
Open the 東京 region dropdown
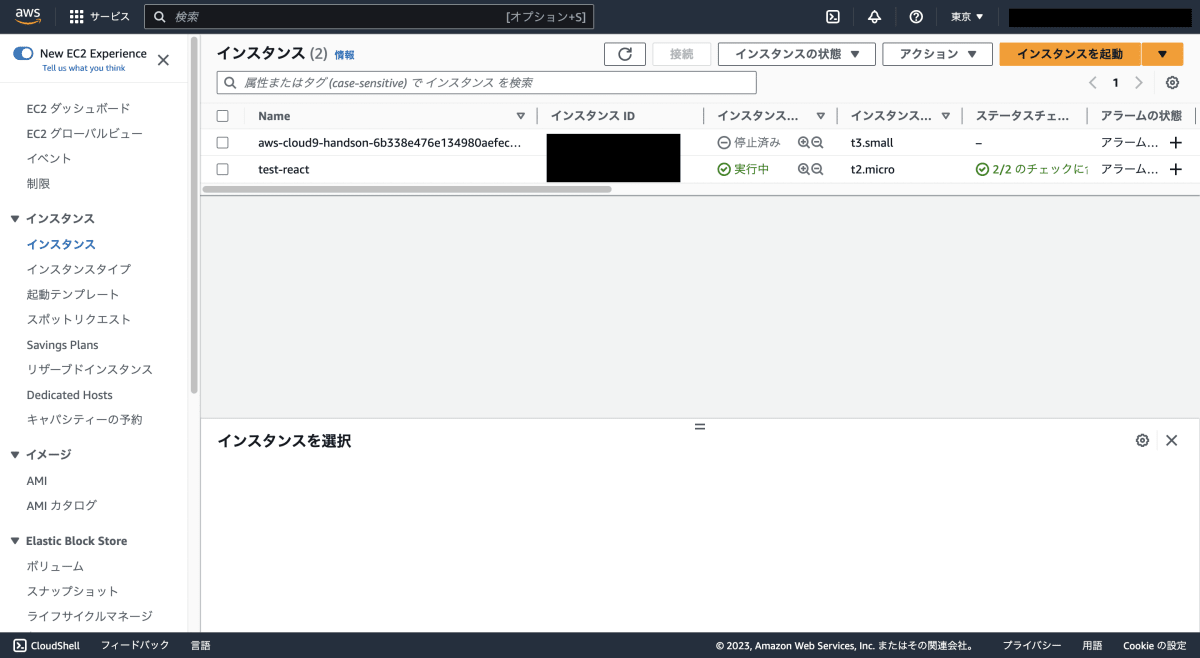967,16
